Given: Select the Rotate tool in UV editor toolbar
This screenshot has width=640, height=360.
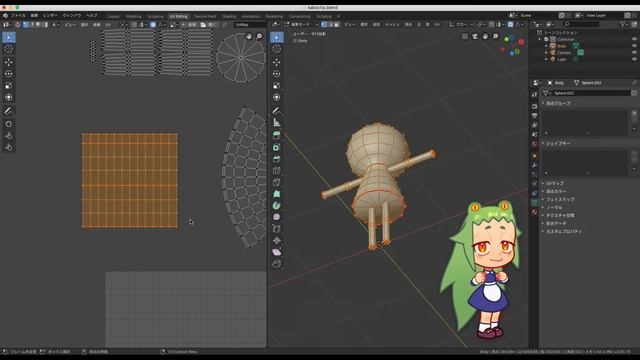Looking at the screenshot, I should [9, 74].
